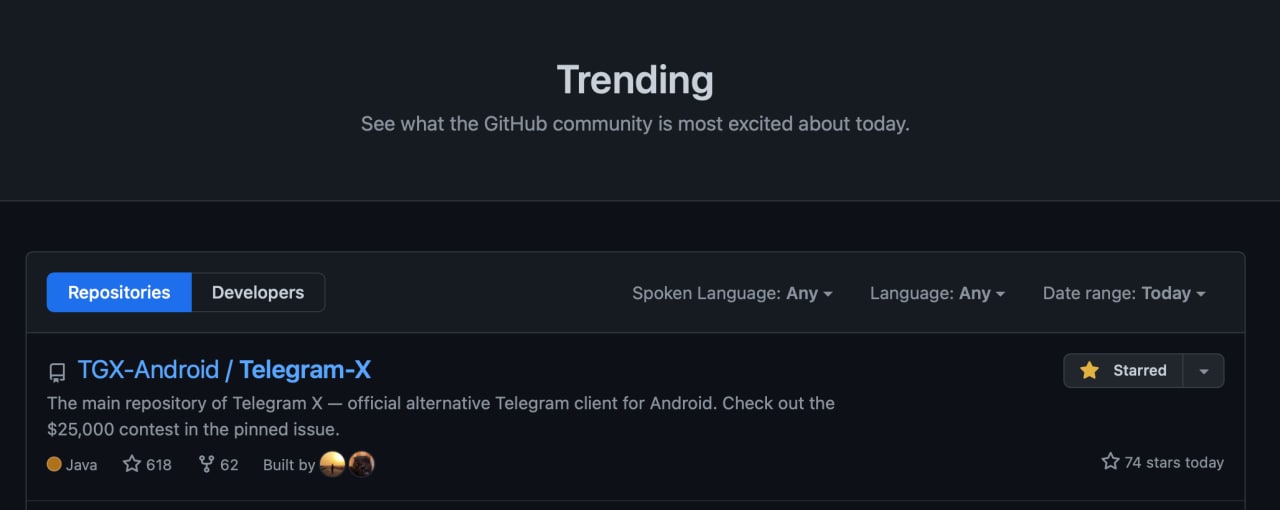Click the Trending page heading
This screenshot has height=510, width=1280.
point(635,80)
